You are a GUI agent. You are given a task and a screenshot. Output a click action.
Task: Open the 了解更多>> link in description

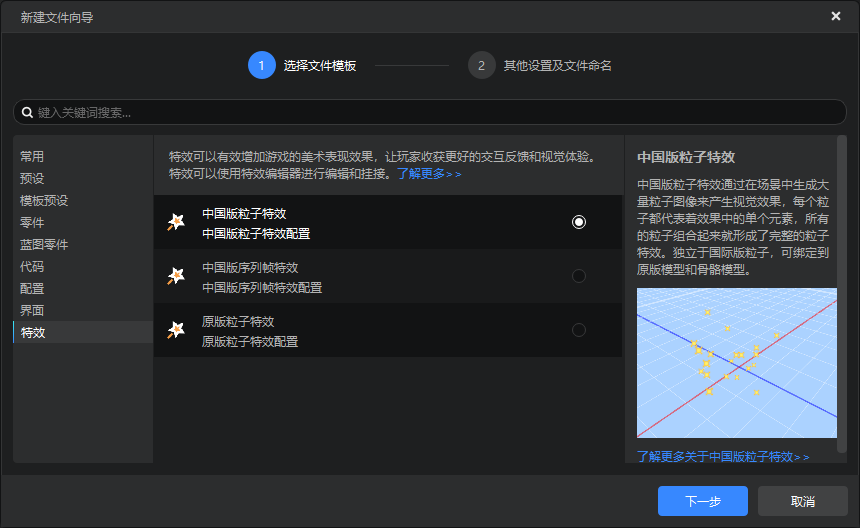click(x=429, y=174)
